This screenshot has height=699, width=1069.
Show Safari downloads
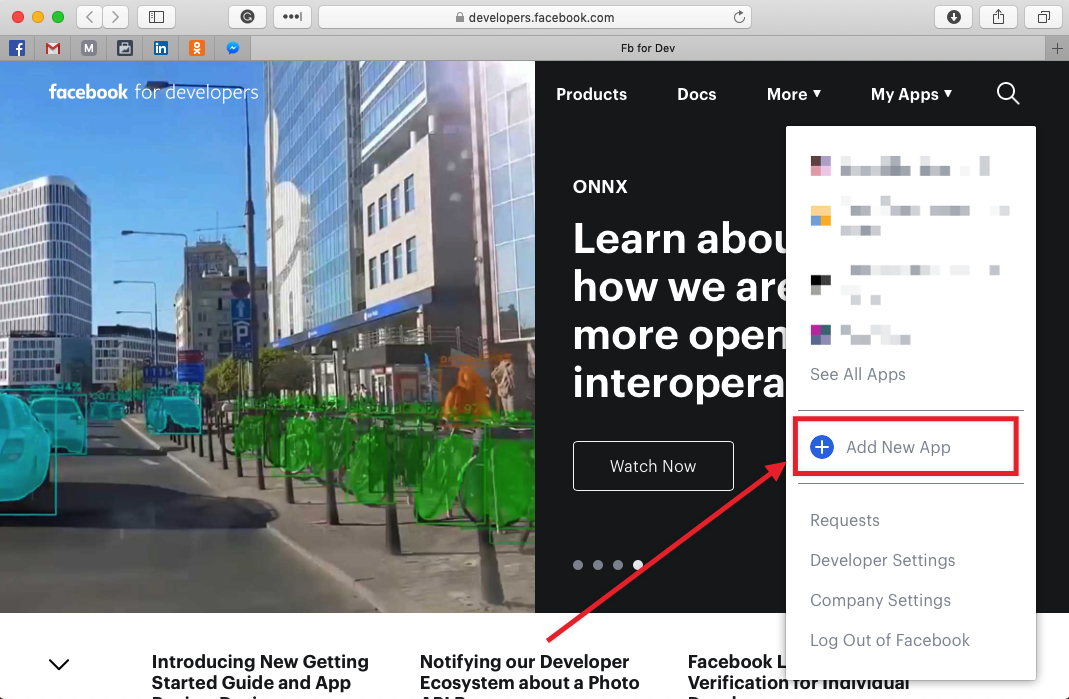coord(954,17)
